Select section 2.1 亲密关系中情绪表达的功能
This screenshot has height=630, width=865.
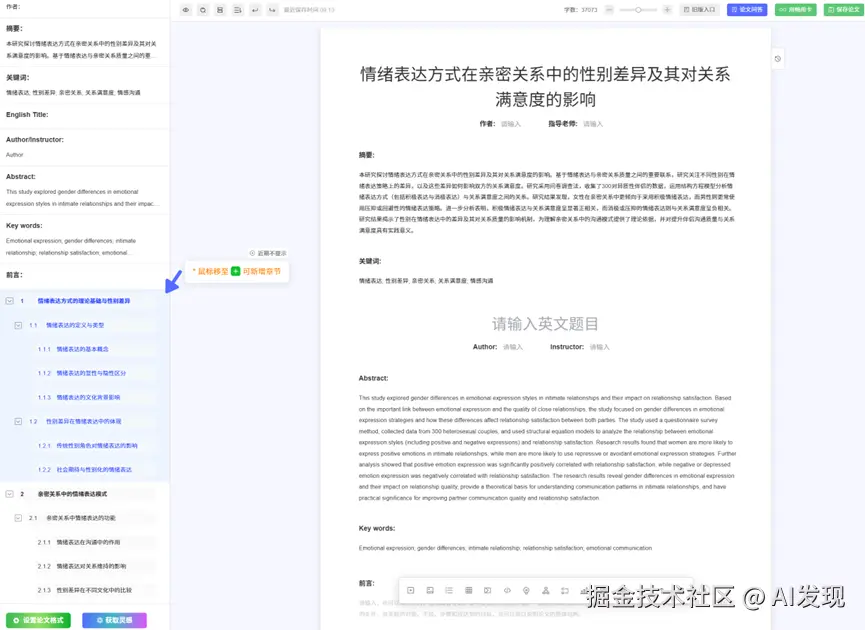[81, 518]
